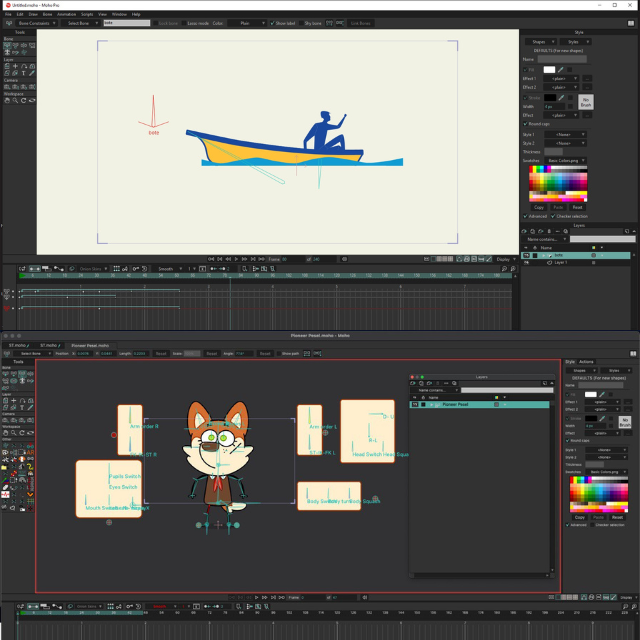Select the Layer 1 row in the top Layers panel

pyautogui.click(x=576, y=263)
